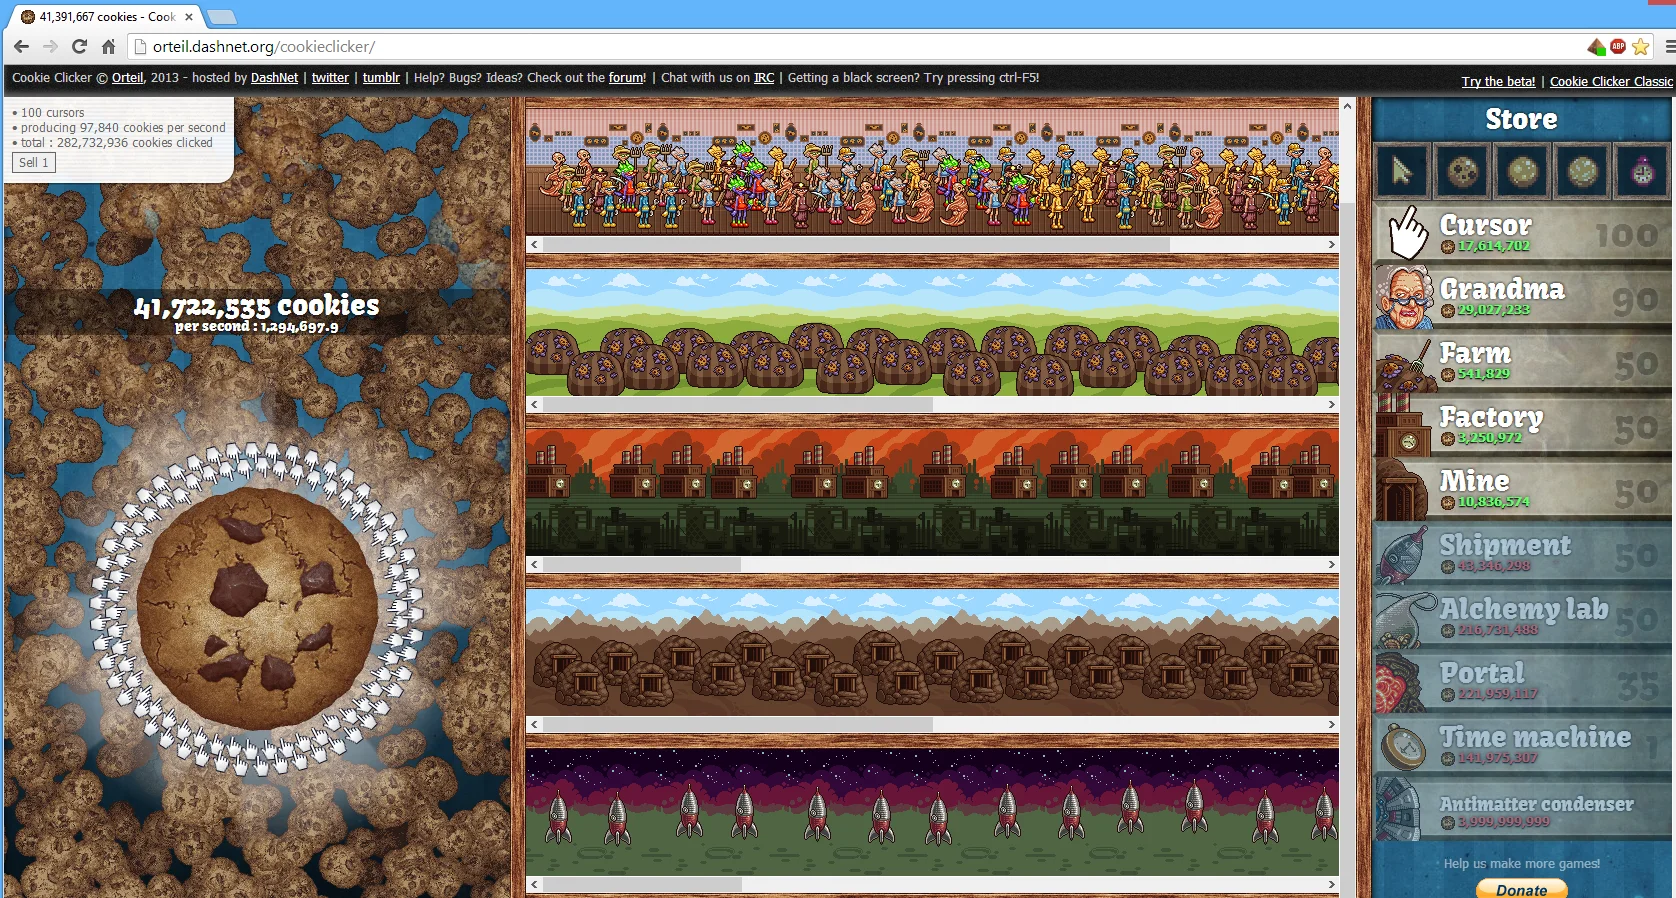1676x898 pixels.
Task: Open Cookie Clicker Classic link
Action: point(1611,82)
